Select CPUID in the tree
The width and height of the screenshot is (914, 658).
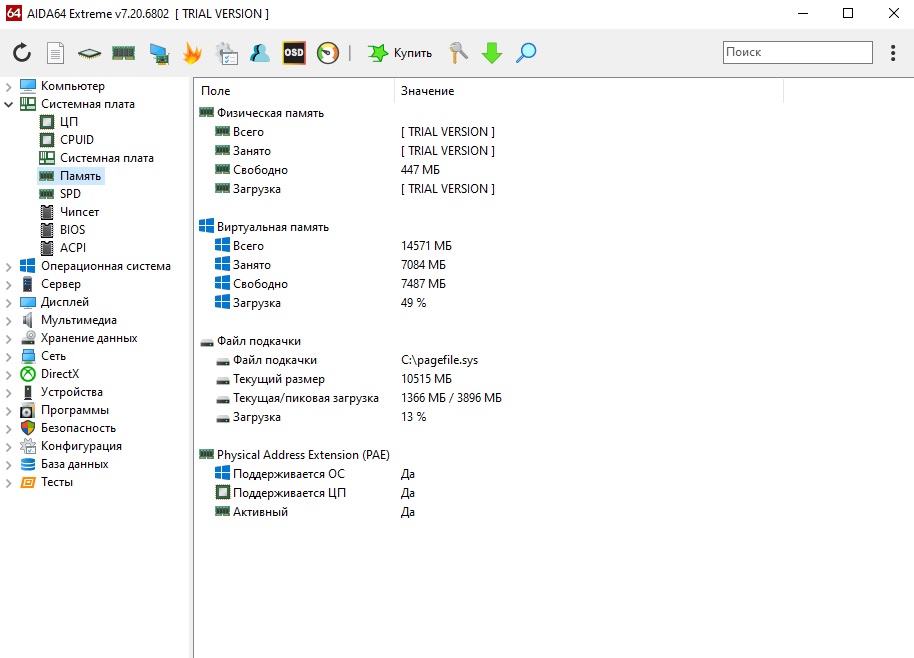(x=76, y=140)
